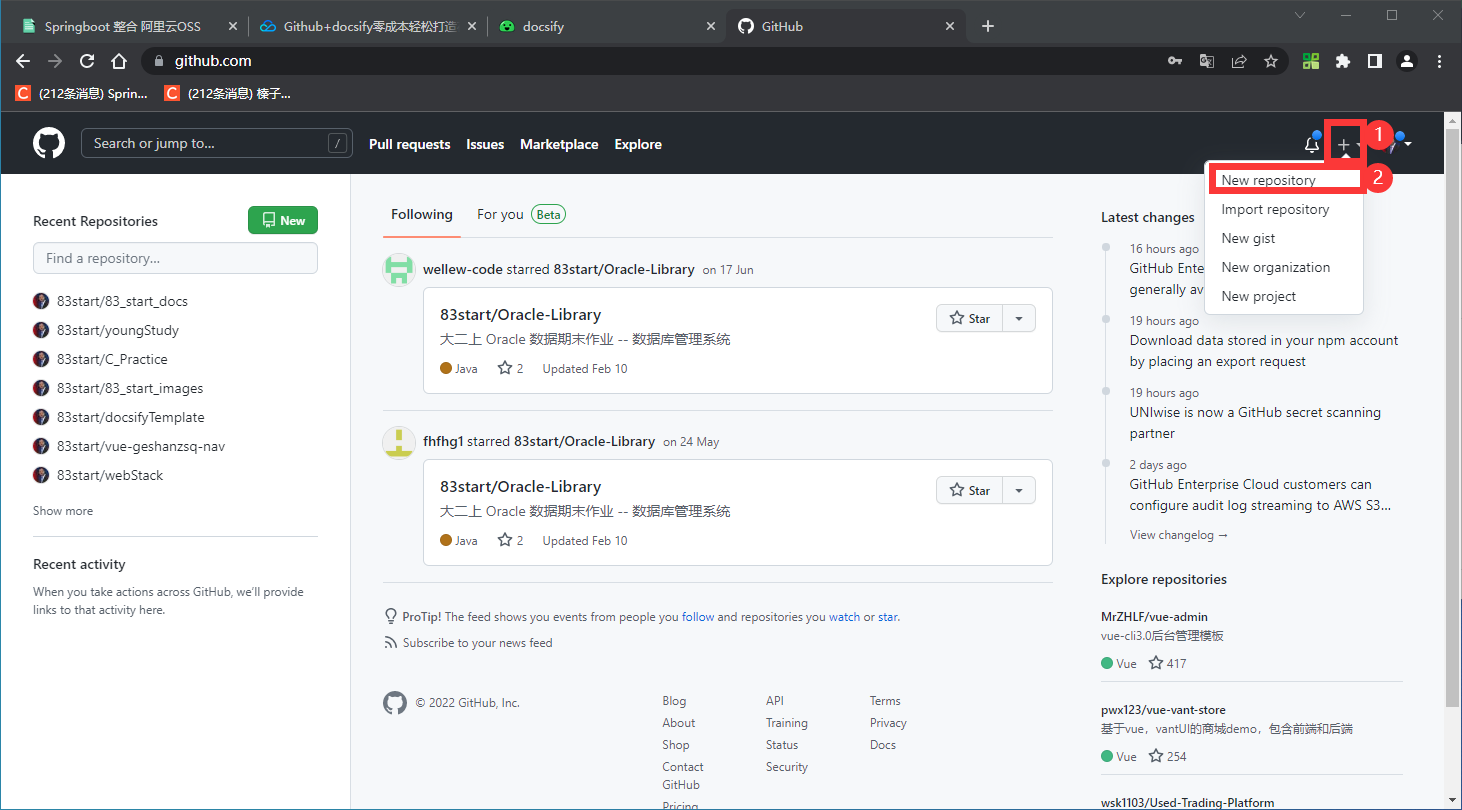Click the search tabs chevron in title bar
This screenshot has height=810, width=1462.
[x=1300, y=15]
